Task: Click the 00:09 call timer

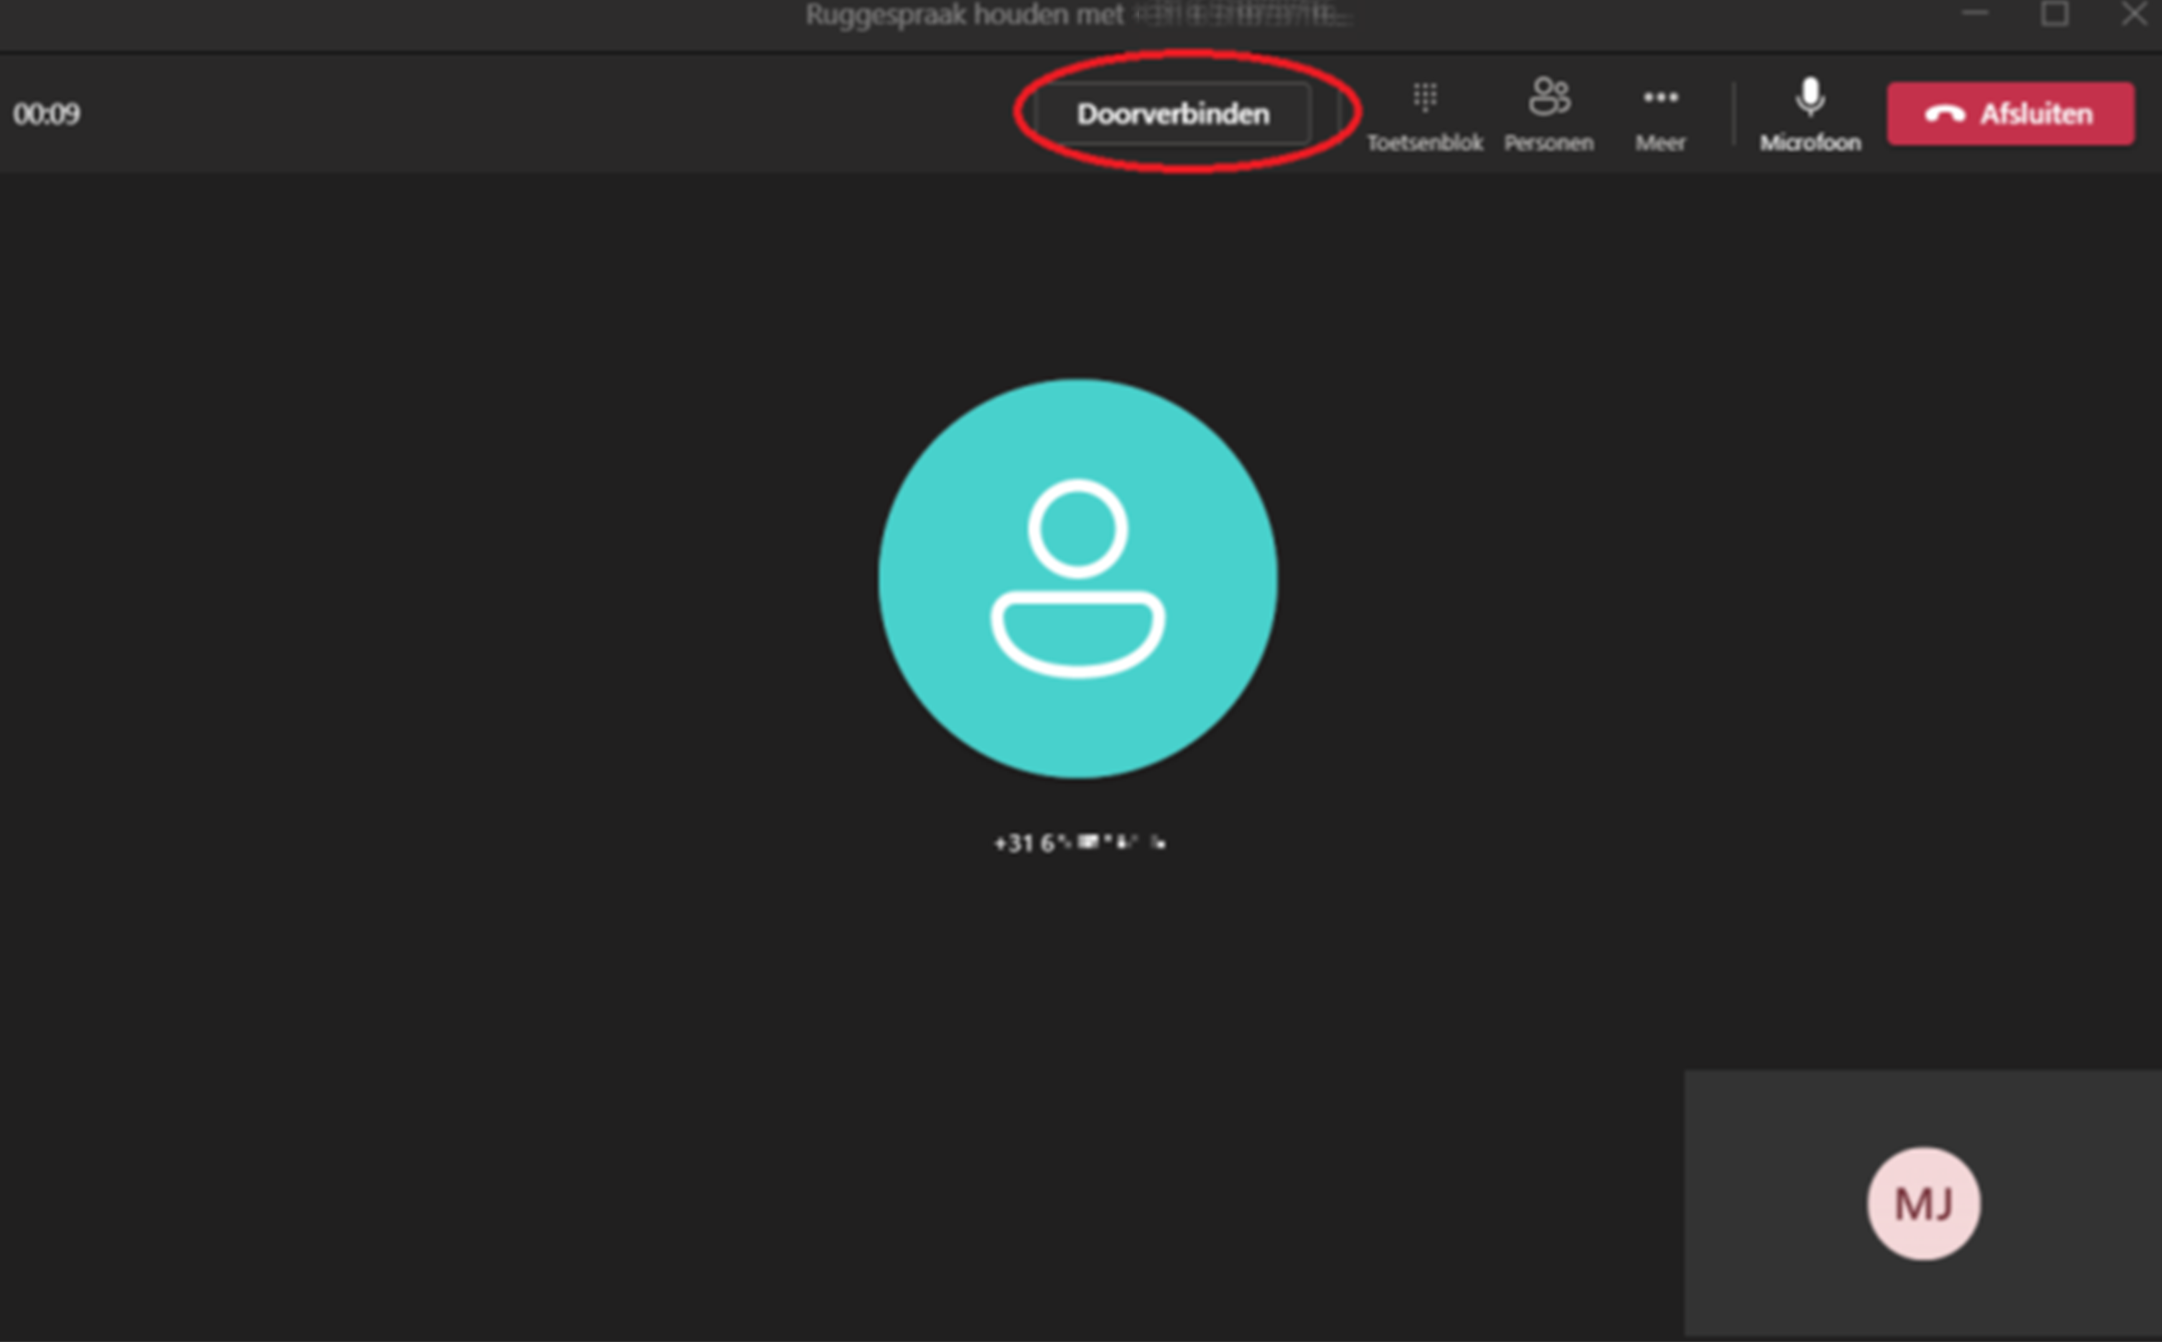Action: 47,114
